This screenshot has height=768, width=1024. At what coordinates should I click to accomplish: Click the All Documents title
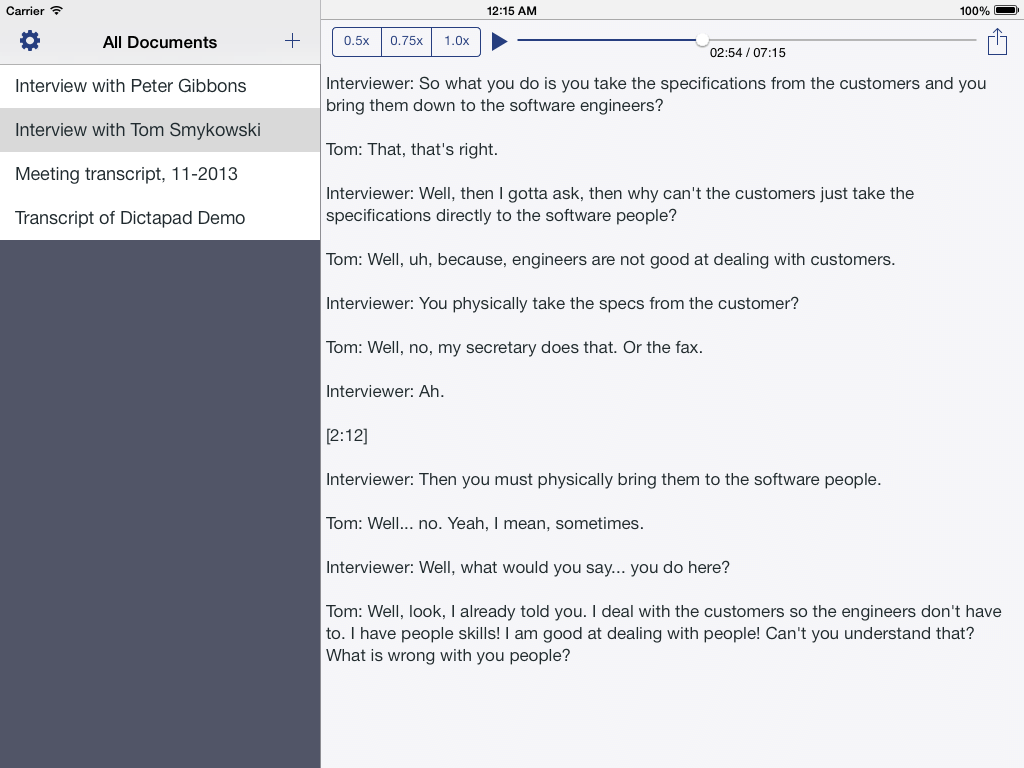pyautogui.click(x=160, y=42)
